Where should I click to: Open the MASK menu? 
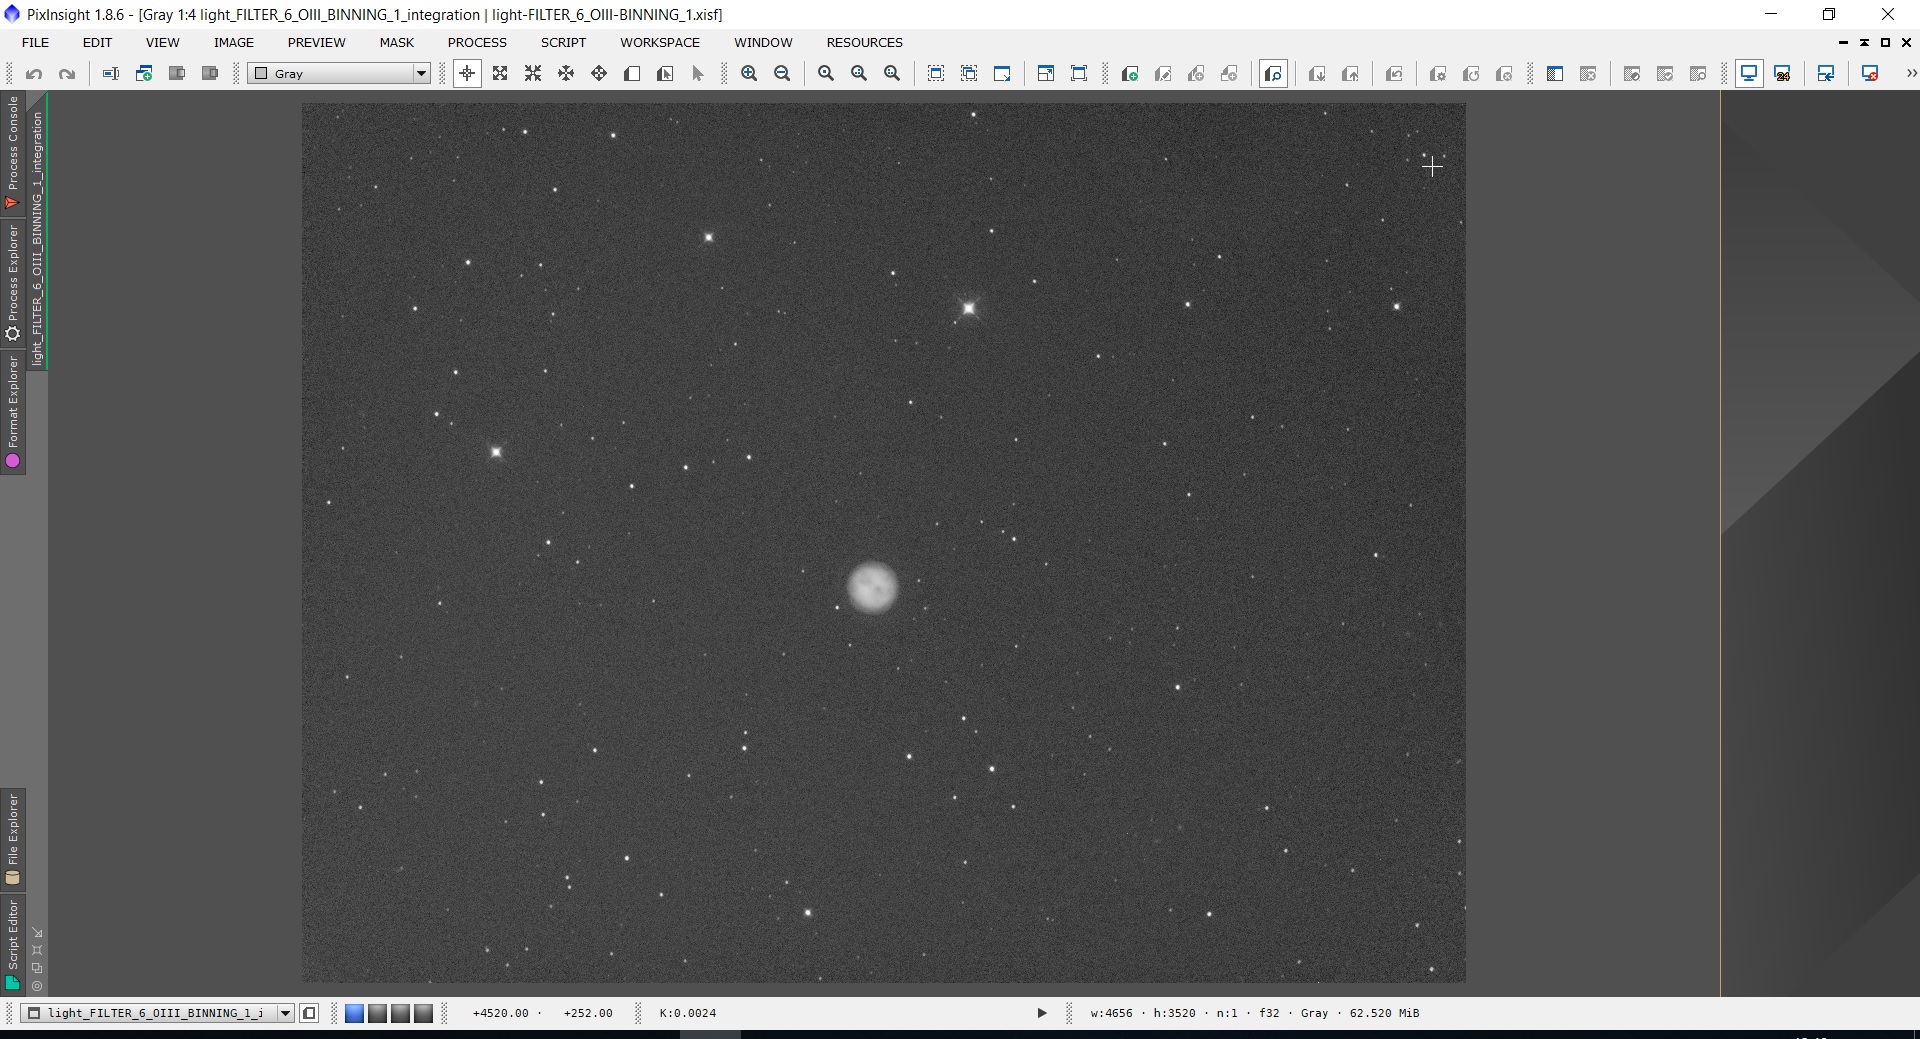pos(397,42)
